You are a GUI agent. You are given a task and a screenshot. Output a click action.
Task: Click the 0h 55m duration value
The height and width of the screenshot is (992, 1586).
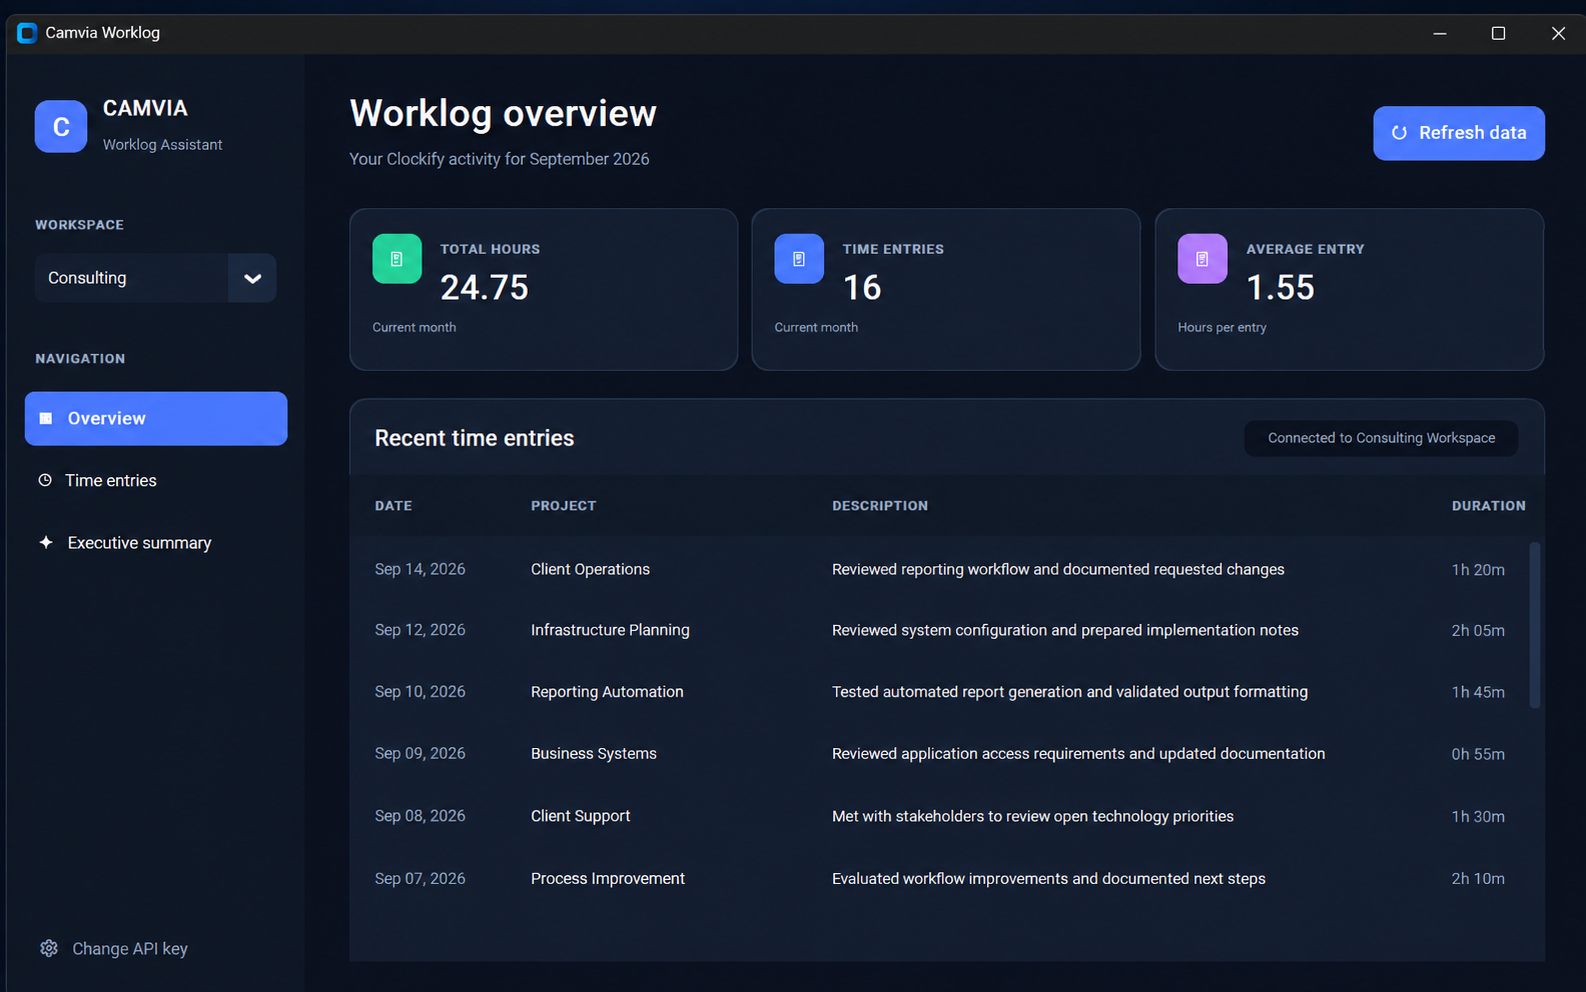(x=1478, y=754)
